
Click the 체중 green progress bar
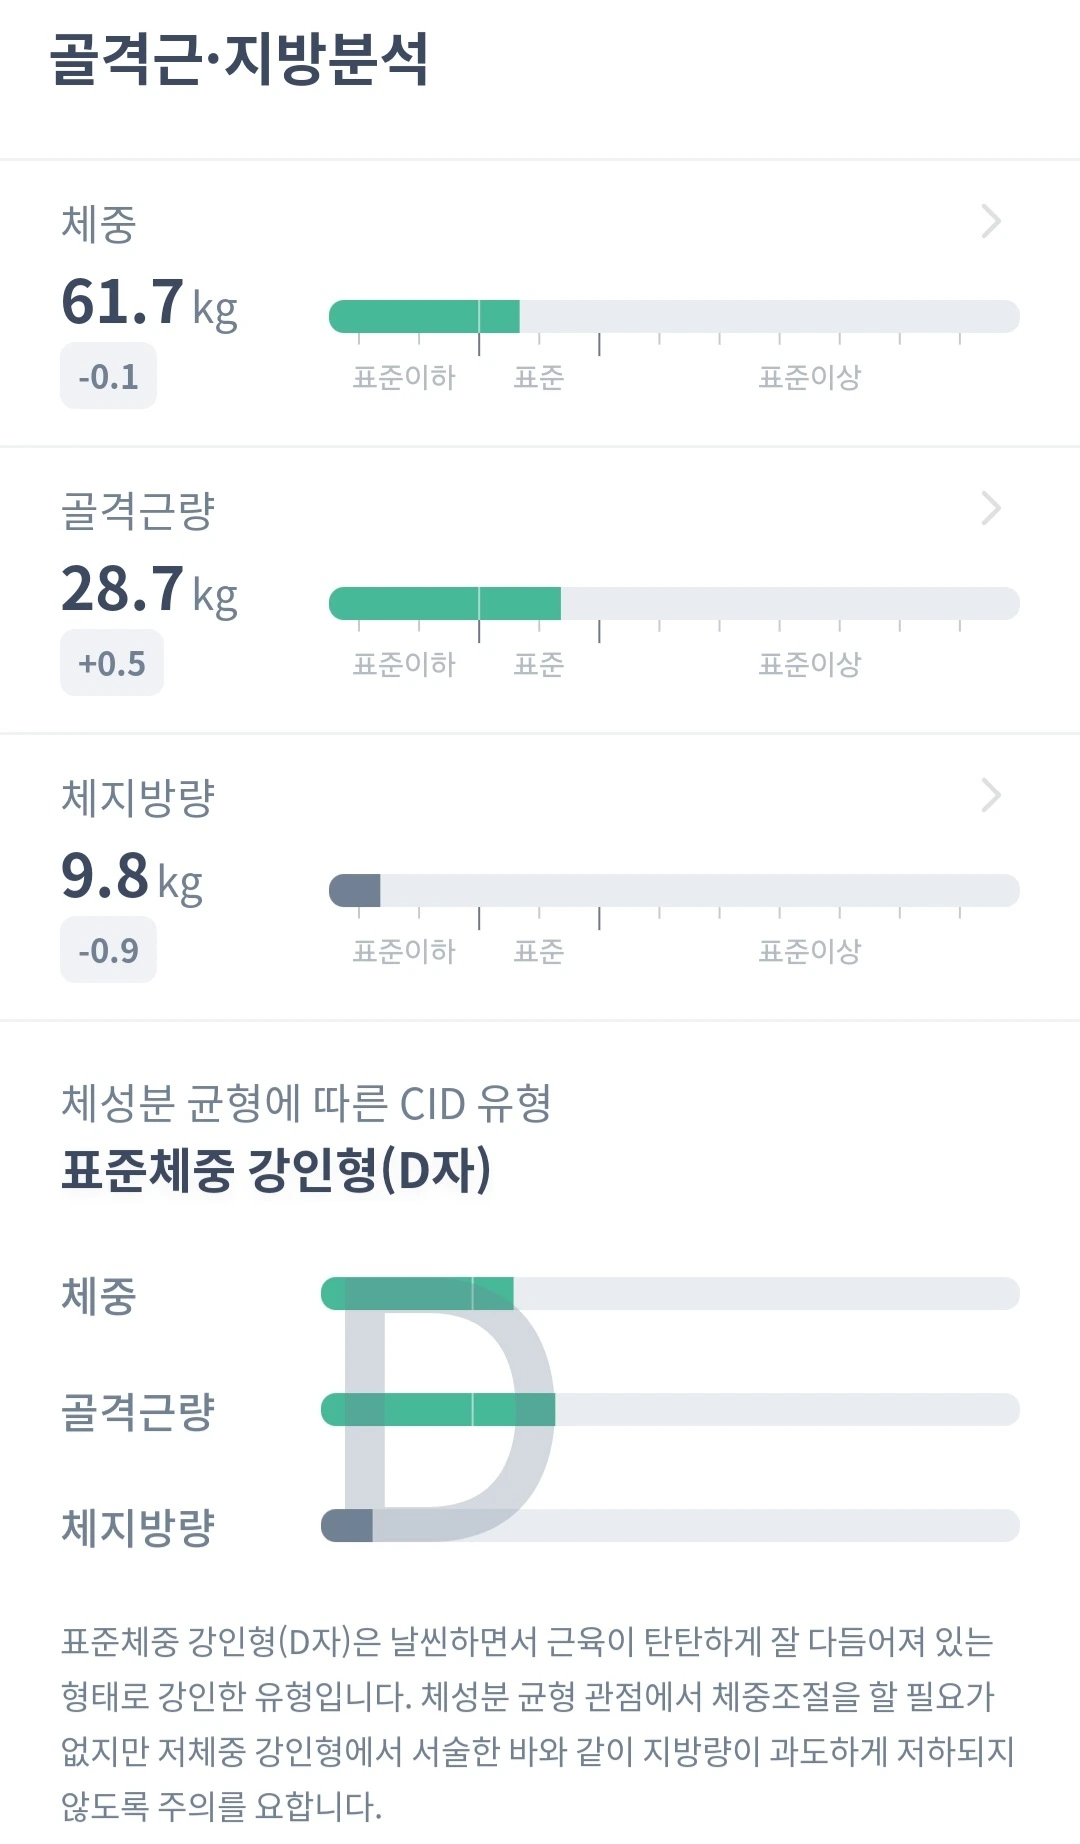pyautogui.click(x=424, y=316)
